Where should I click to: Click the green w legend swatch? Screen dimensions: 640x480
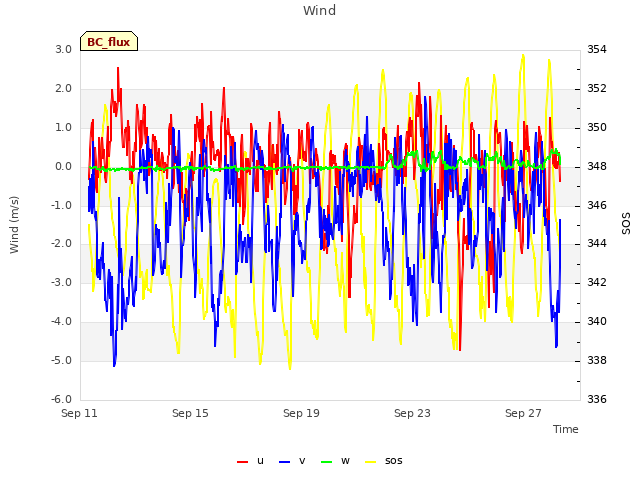coord(327,462)
